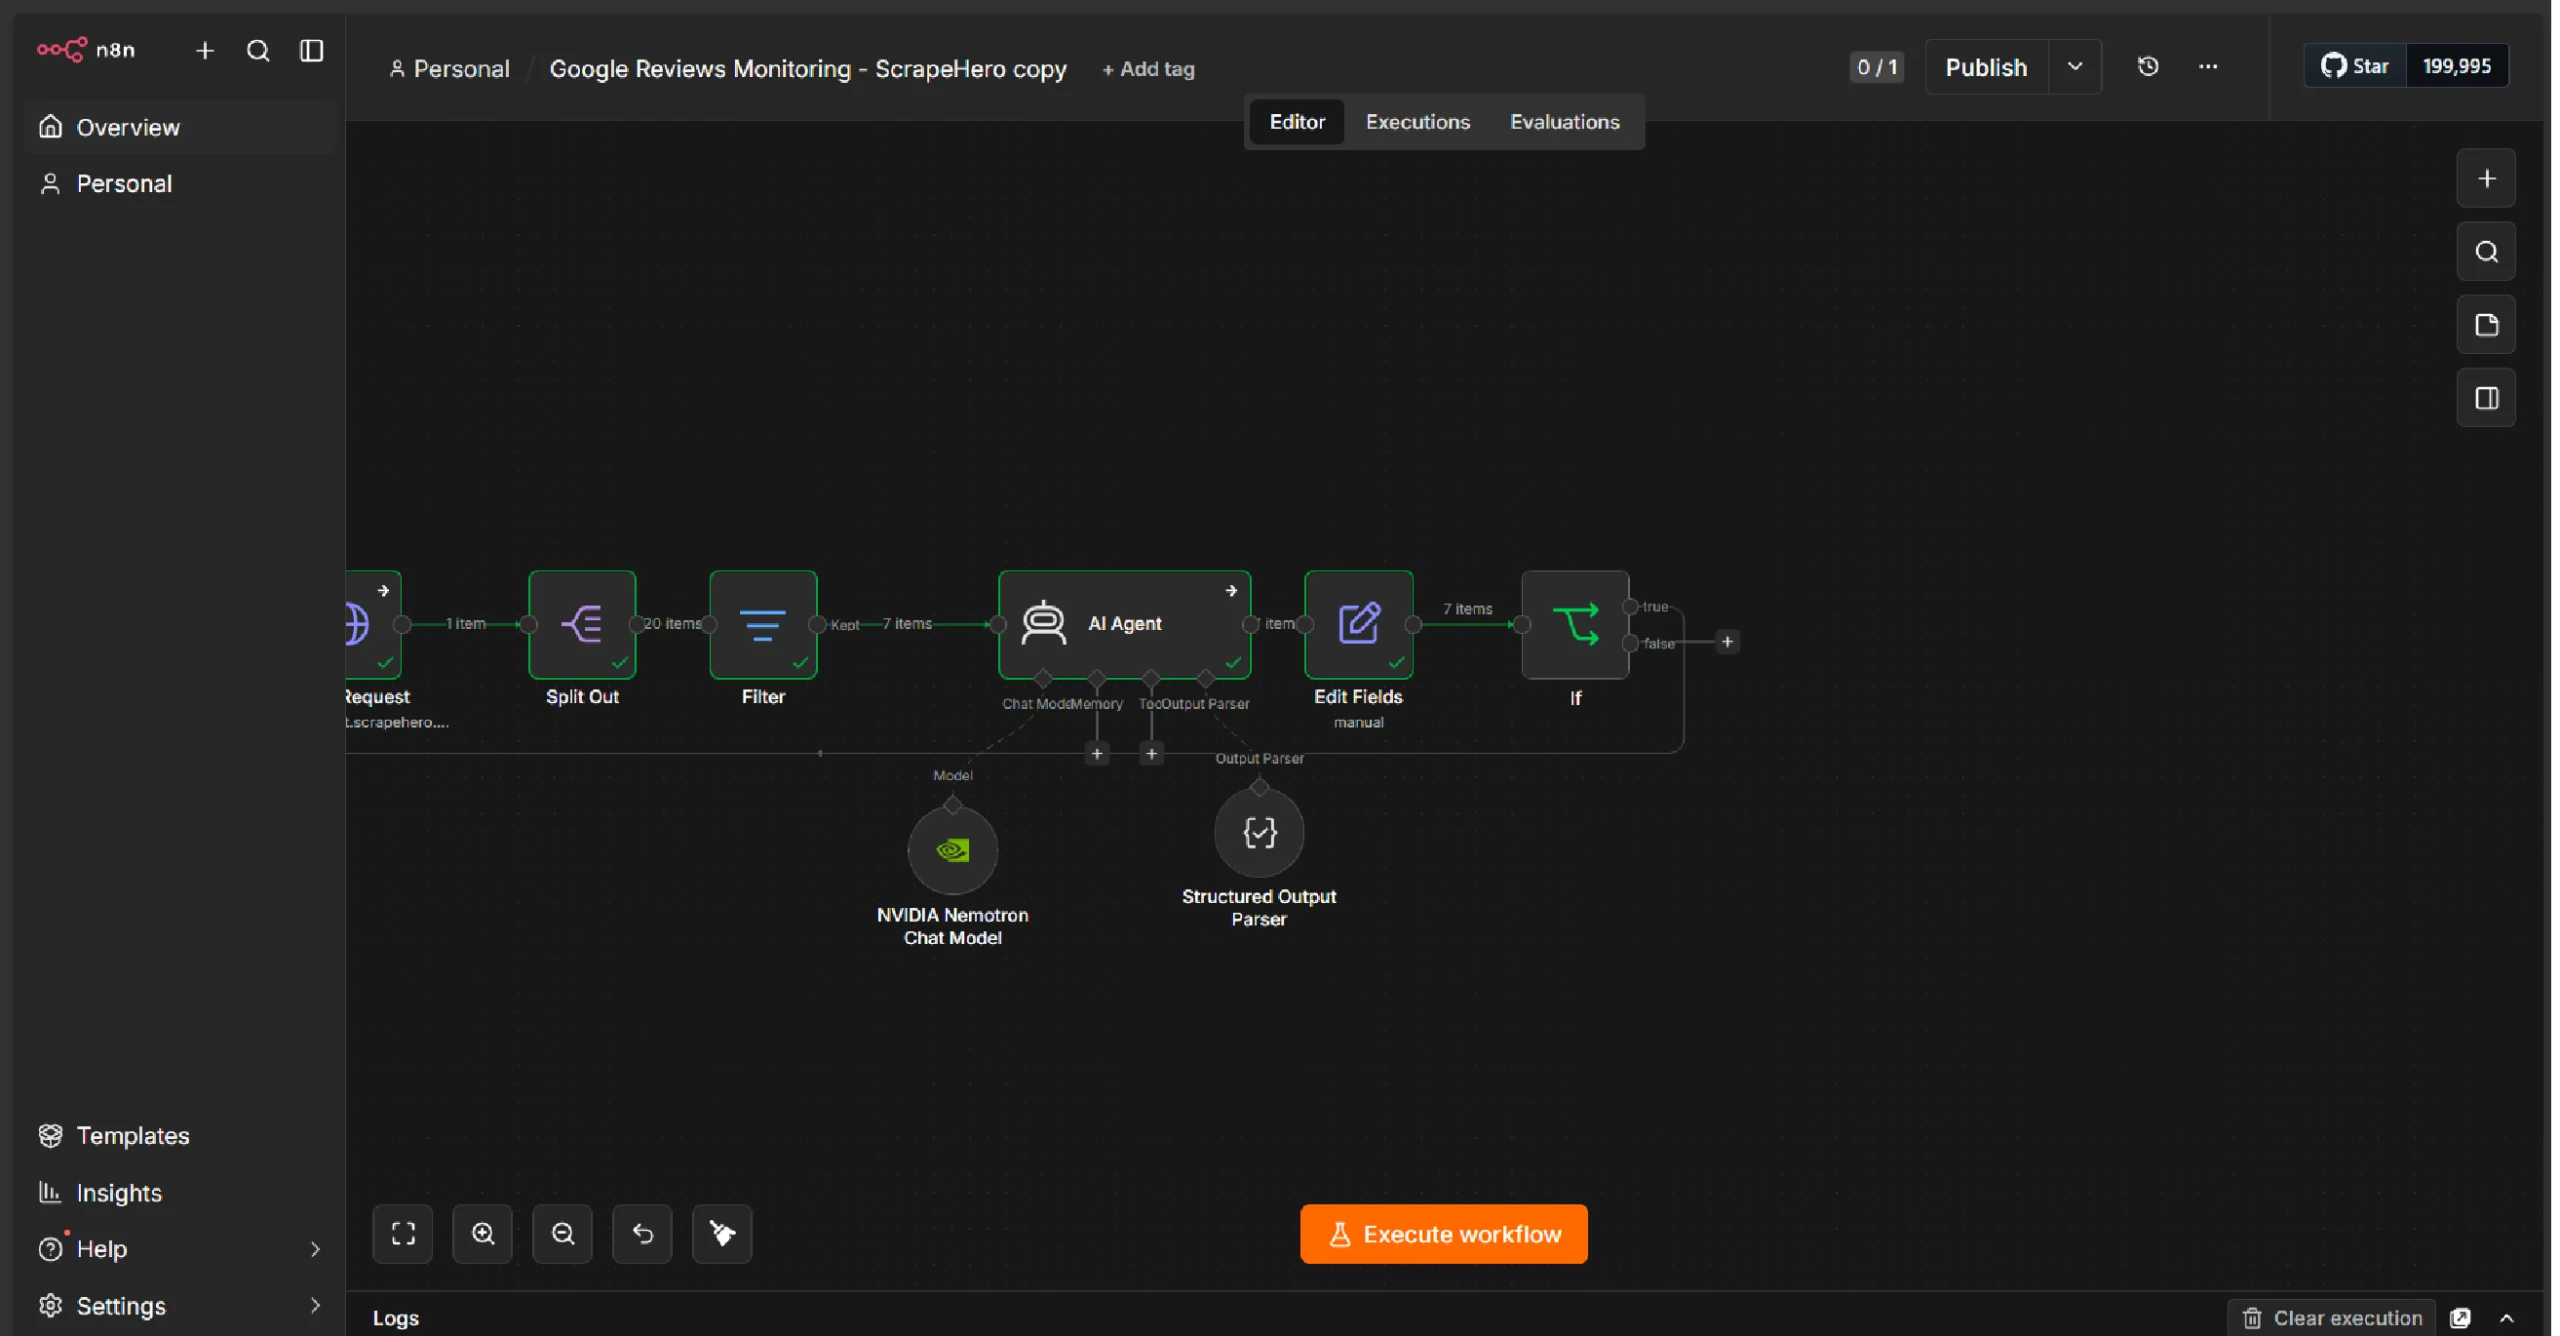Expand the logs panel with chevron
This screenshot has width=2560, height=1336.
[x=2507, y=1318]
